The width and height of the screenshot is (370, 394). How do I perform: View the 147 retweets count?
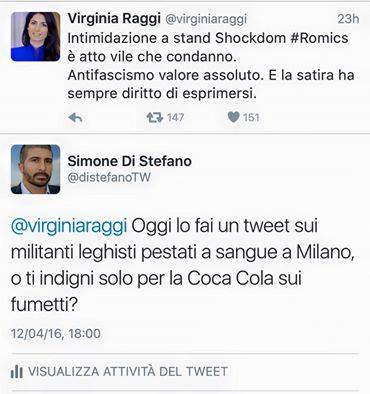click(175, 117)
